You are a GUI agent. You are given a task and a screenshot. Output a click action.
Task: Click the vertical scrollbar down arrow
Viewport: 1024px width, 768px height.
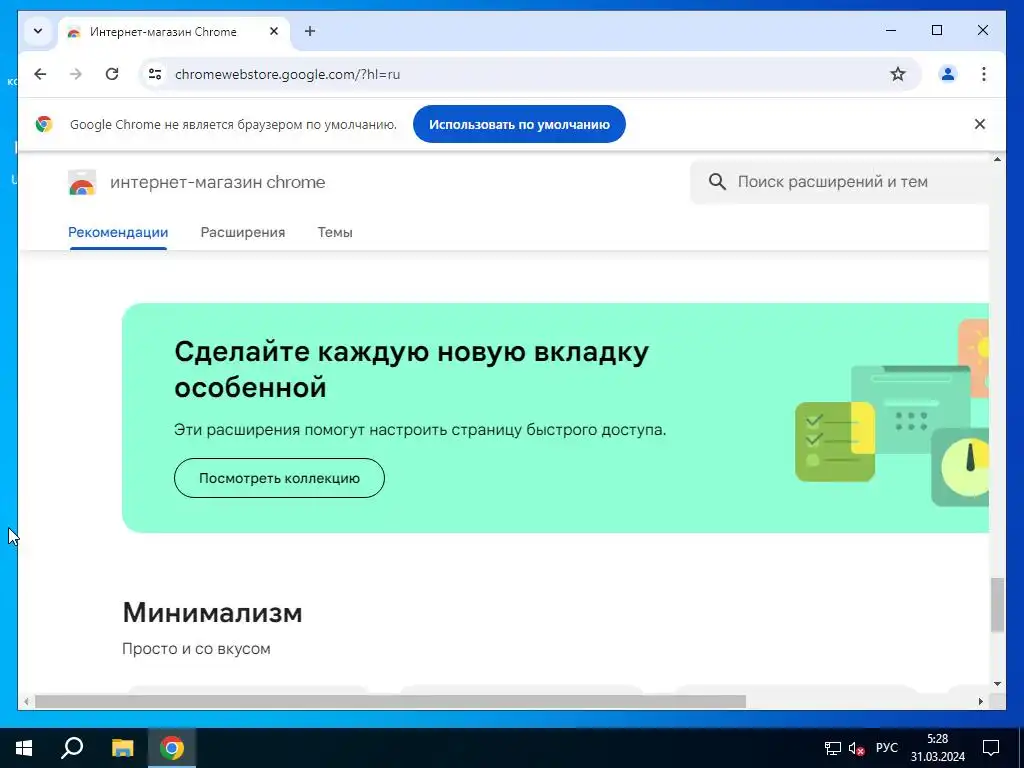coord(997,684)
